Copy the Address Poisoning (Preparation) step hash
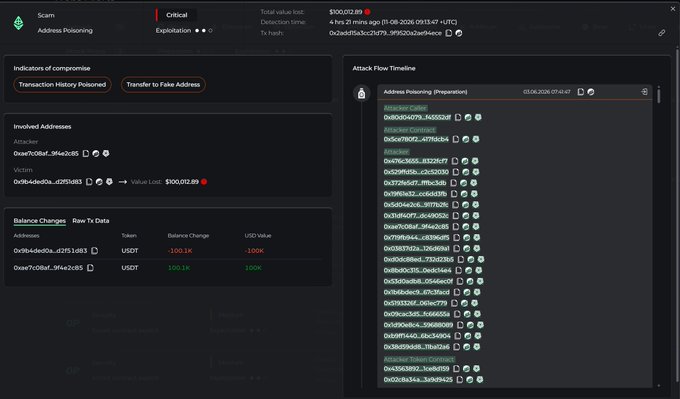Image resolution: width=680 pixels, height=399 pixels. pyautogui.click(x=581, y=92)
